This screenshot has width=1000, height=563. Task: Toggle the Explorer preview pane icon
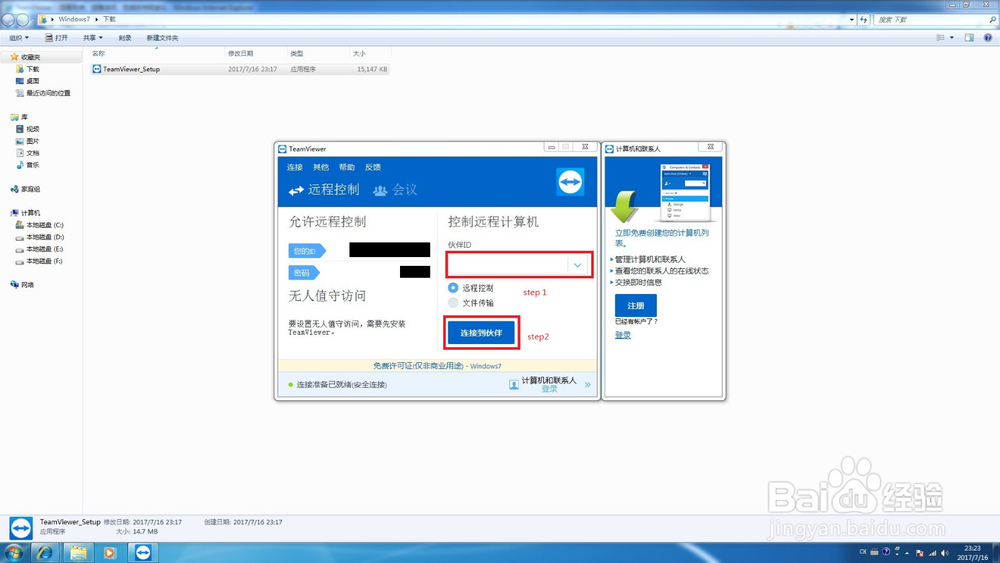(969, 38)
